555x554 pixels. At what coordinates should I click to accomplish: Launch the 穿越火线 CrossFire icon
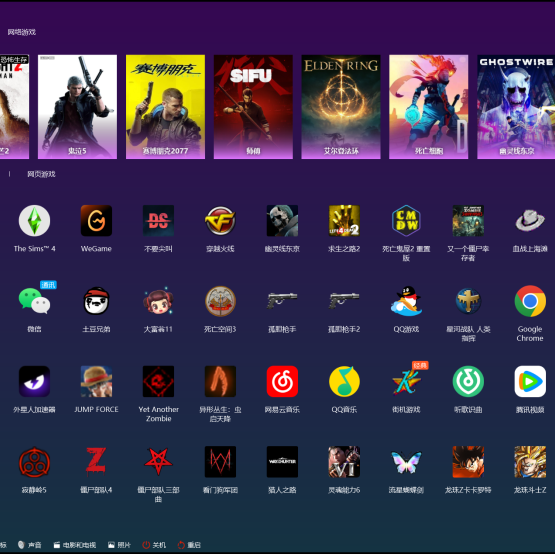point(220,221)
